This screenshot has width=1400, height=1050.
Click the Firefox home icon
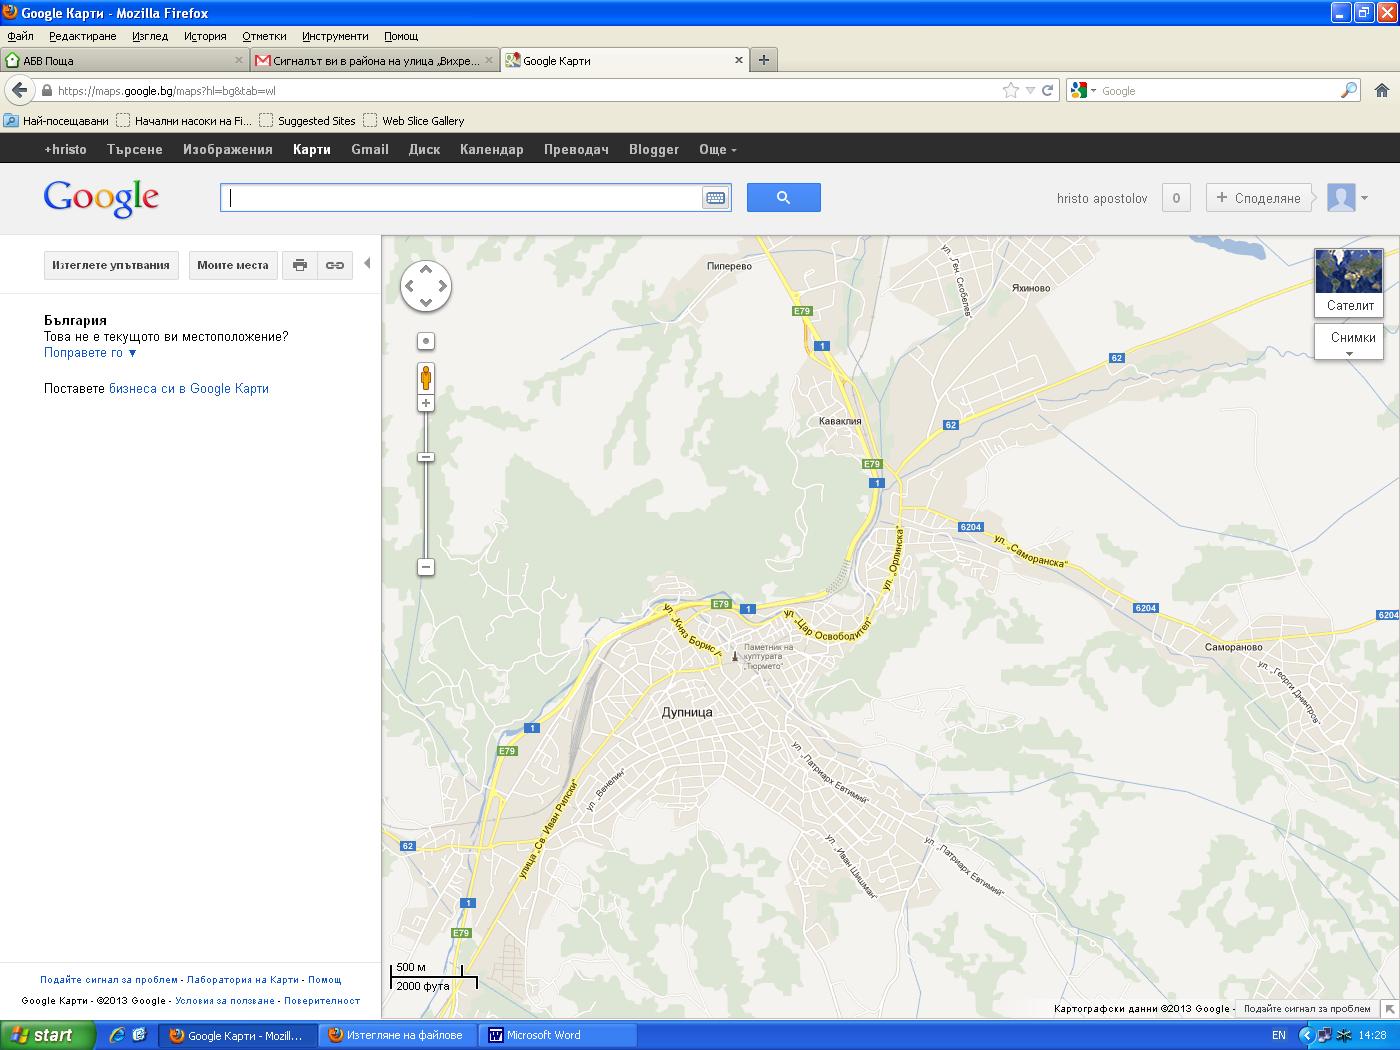1381,90
